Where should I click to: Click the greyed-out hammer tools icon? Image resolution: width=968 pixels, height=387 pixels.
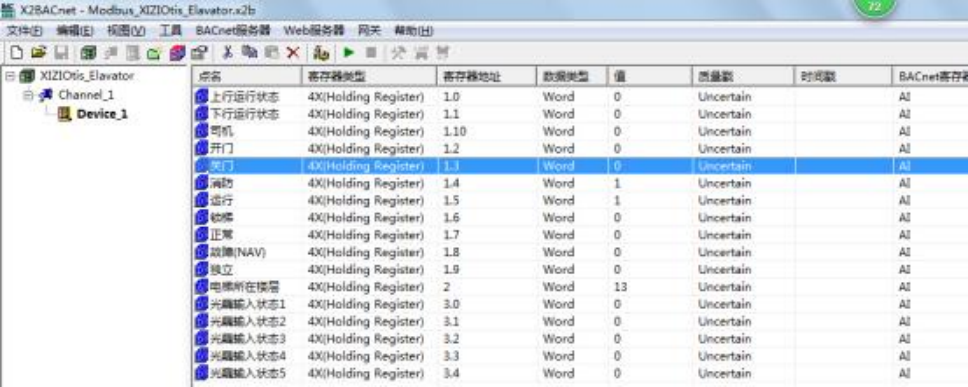coord(399,53)
